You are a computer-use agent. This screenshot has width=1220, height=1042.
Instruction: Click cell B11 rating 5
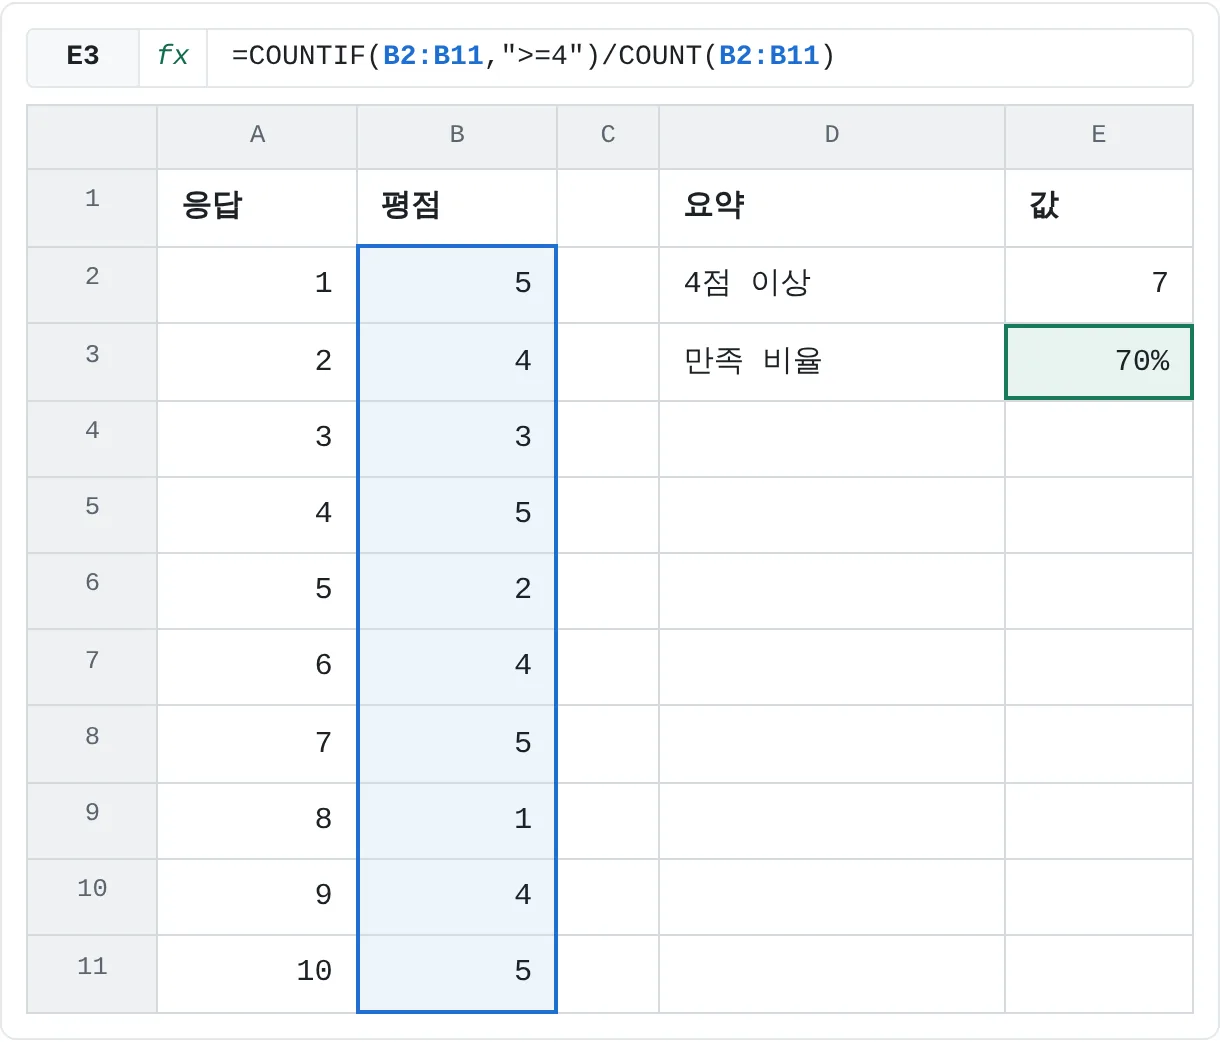(457, 974)
